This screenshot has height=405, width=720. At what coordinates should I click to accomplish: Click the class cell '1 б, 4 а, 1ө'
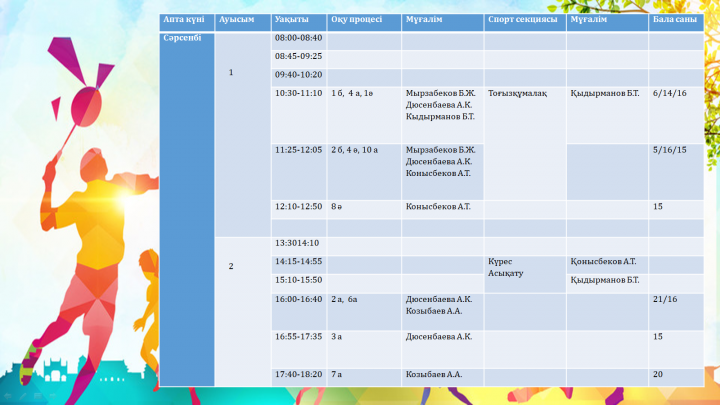[364, 116]
